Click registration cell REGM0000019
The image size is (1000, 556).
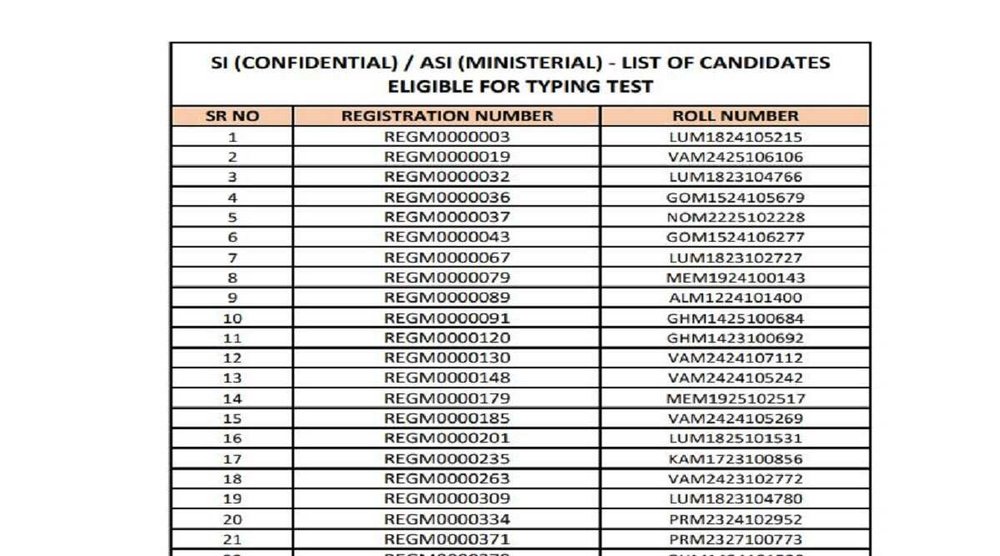447,157
